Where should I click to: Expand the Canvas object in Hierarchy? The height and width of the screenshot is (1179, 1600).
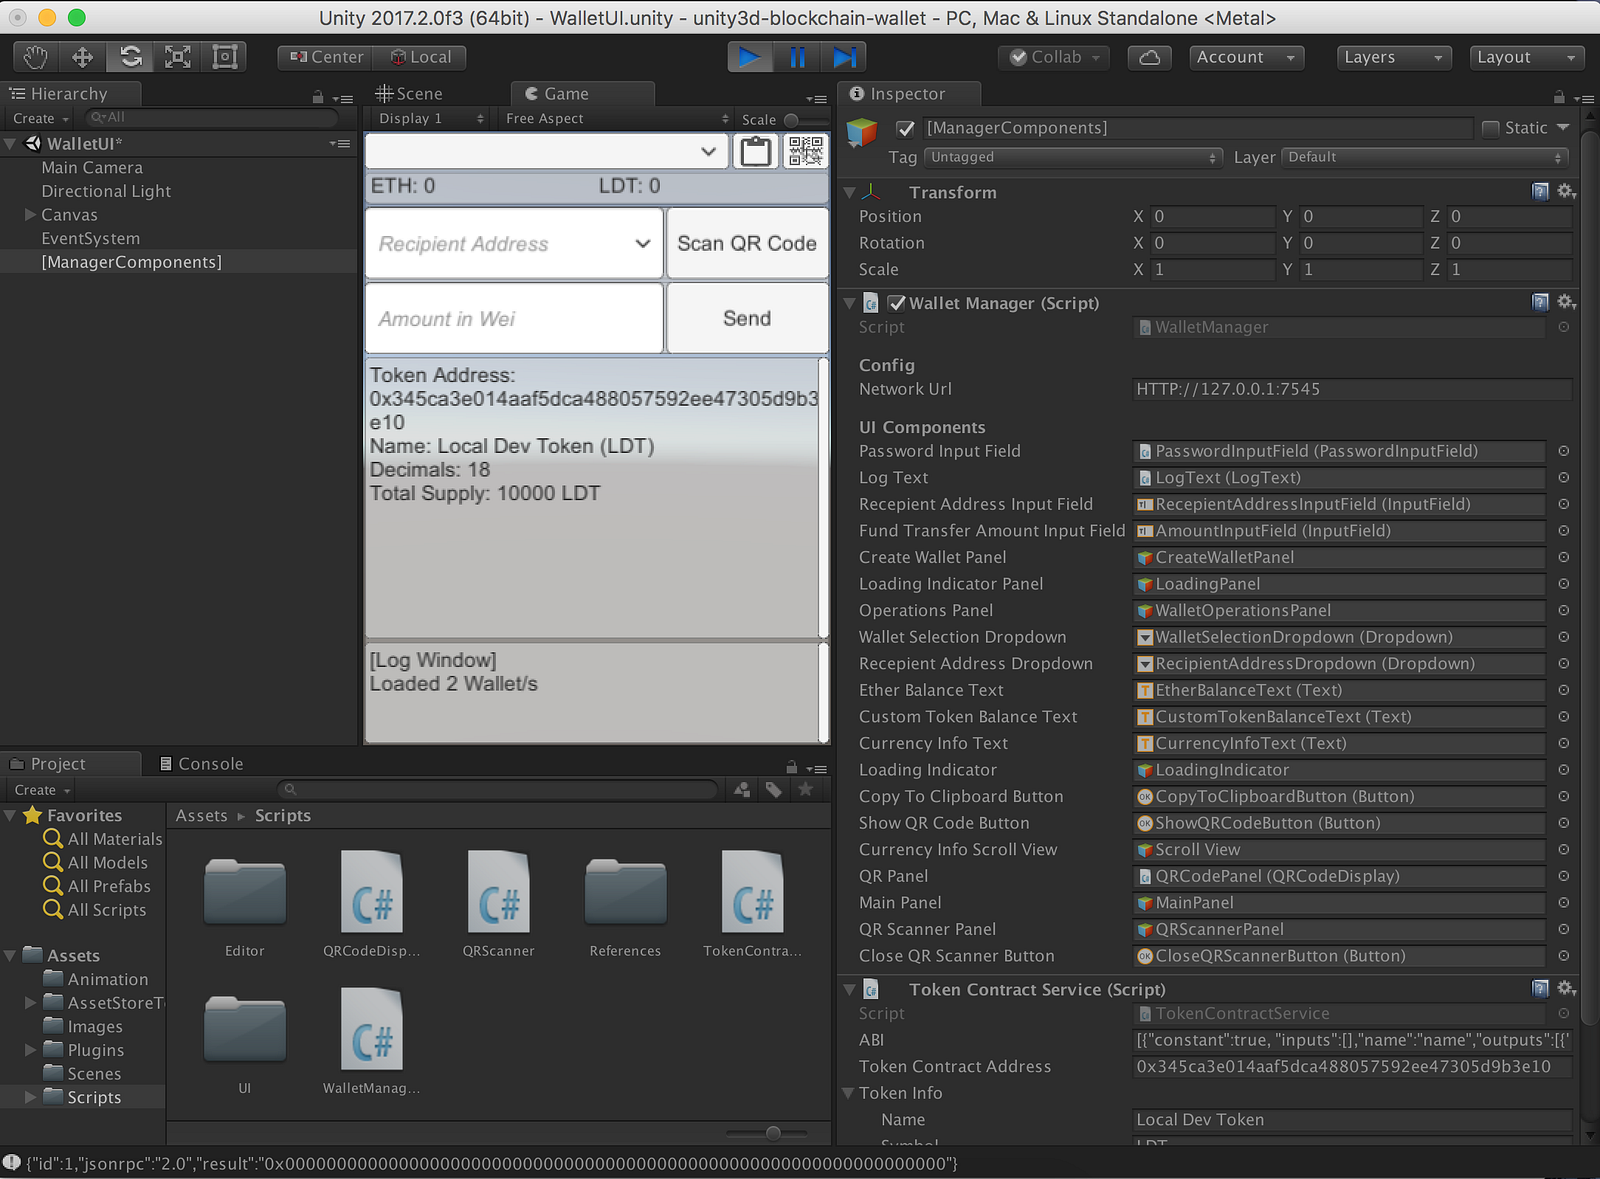tap(30, 214)
